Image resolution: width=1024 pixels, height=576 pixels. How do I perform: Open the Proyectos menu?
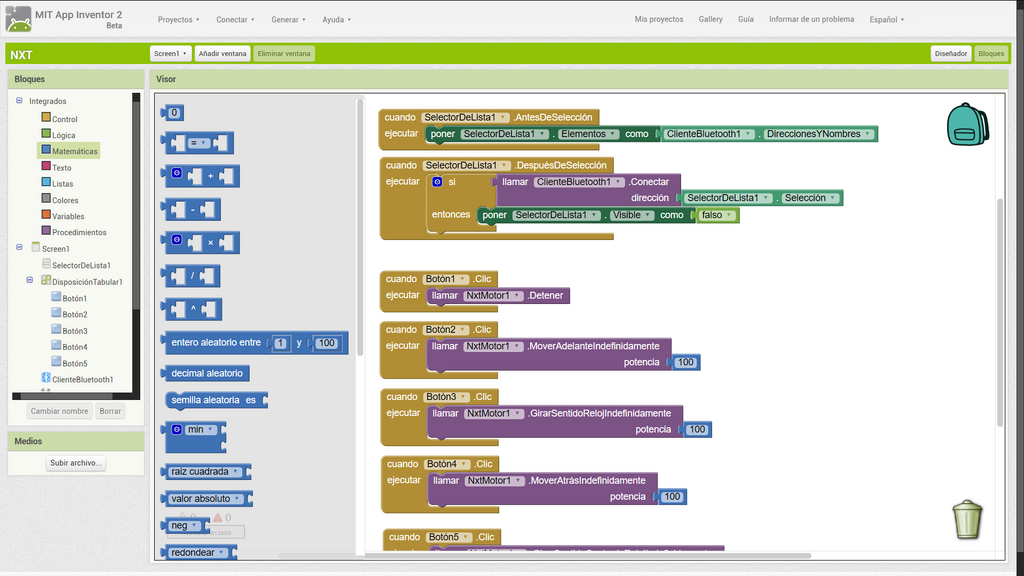point(178,20)
